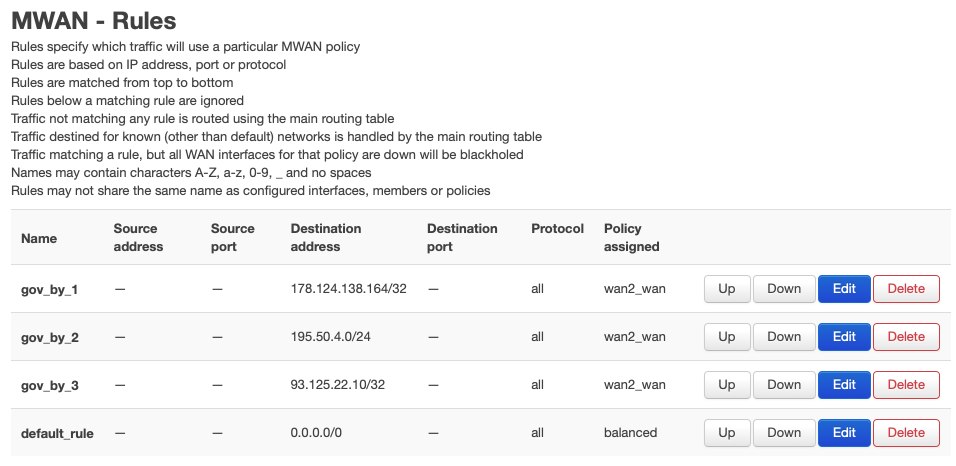Delete the gov_by_3 rule
Image resolution: width=956 pixels, height=466 pixels.
(906, 385)
